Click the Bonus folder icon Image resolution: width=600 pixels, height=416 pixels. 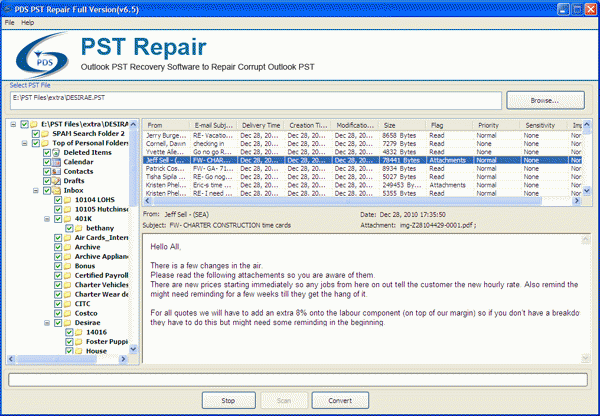click(68, 266)
